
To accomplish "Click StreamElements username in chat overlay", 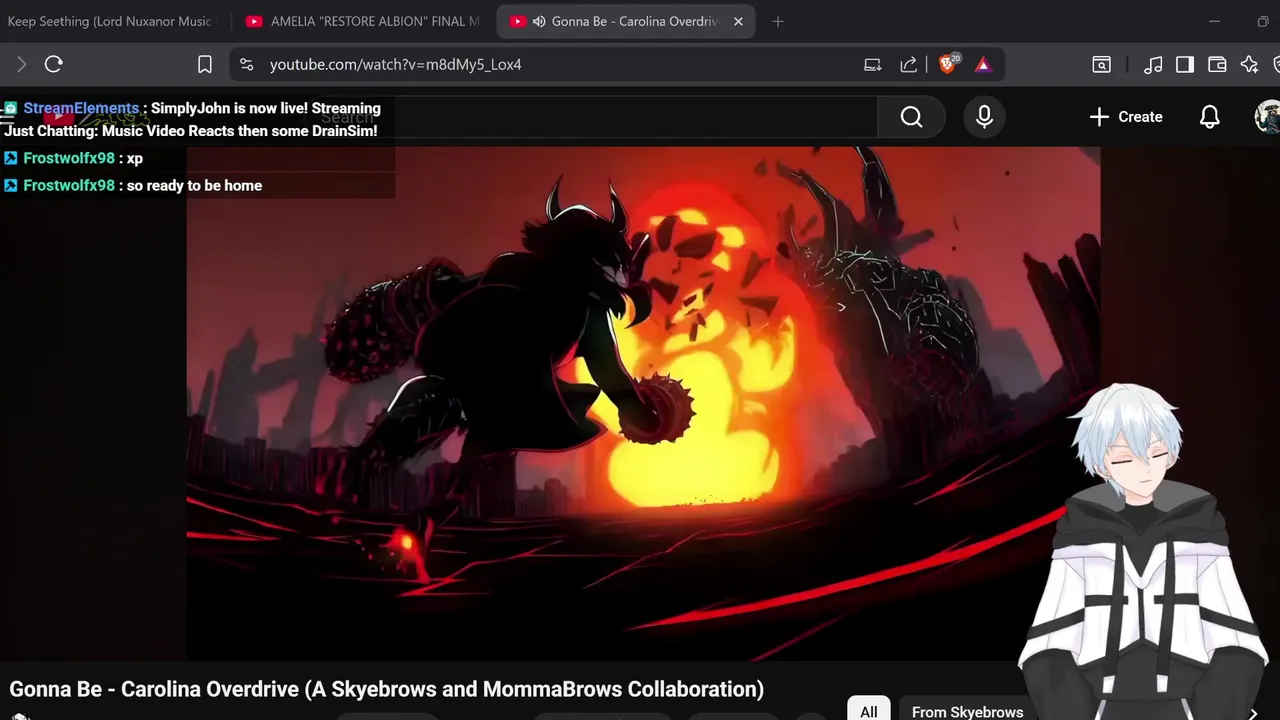I will [81, 108].
